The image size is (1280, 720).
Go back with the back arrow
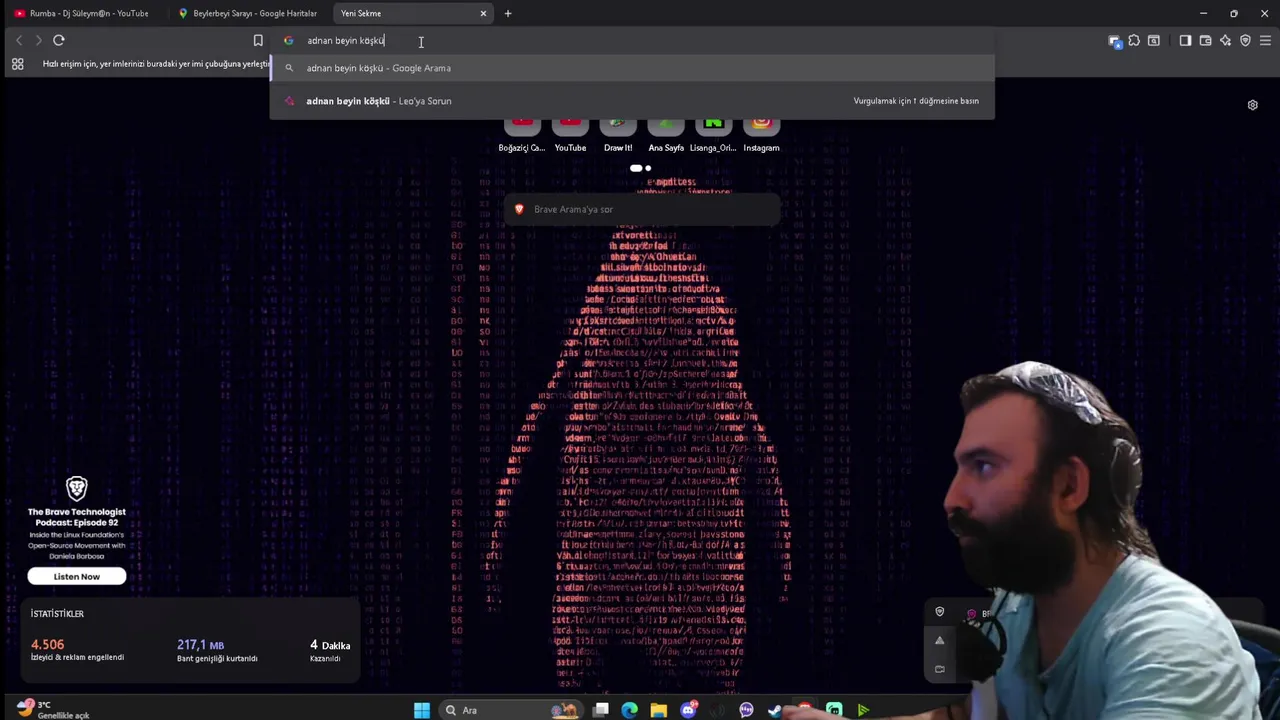point(18,40)
